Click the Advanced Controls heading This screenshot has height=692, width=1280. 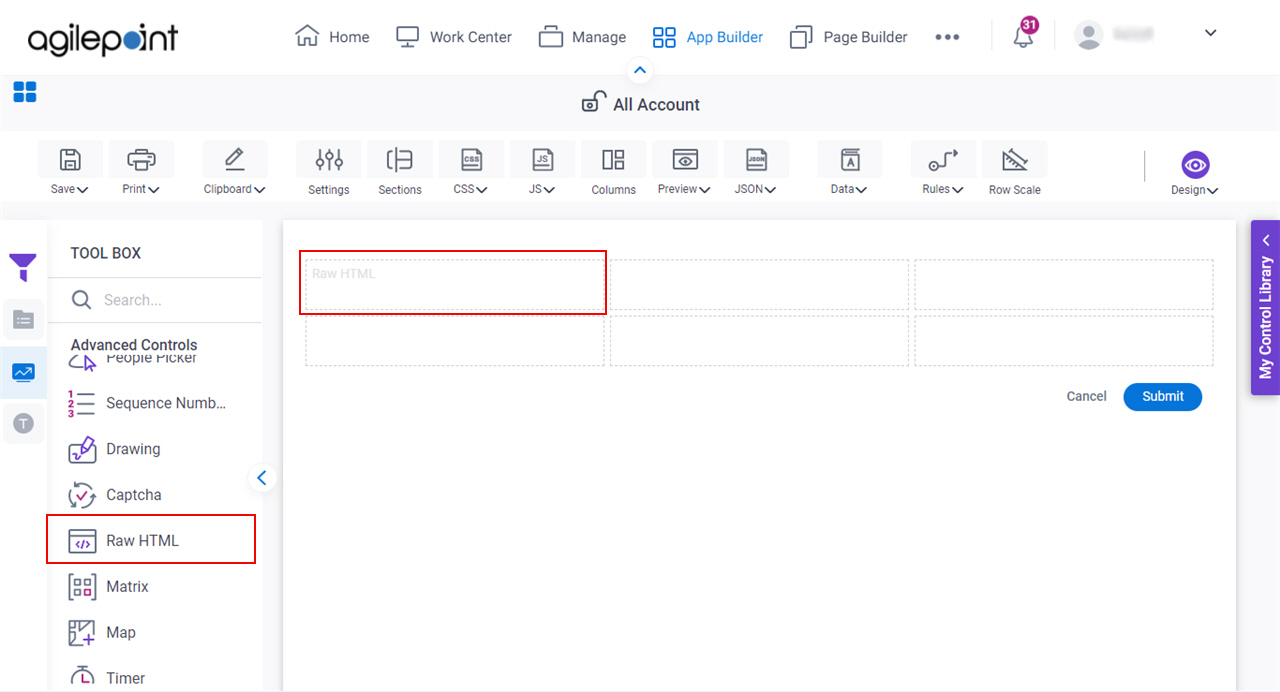click(134, 344)
